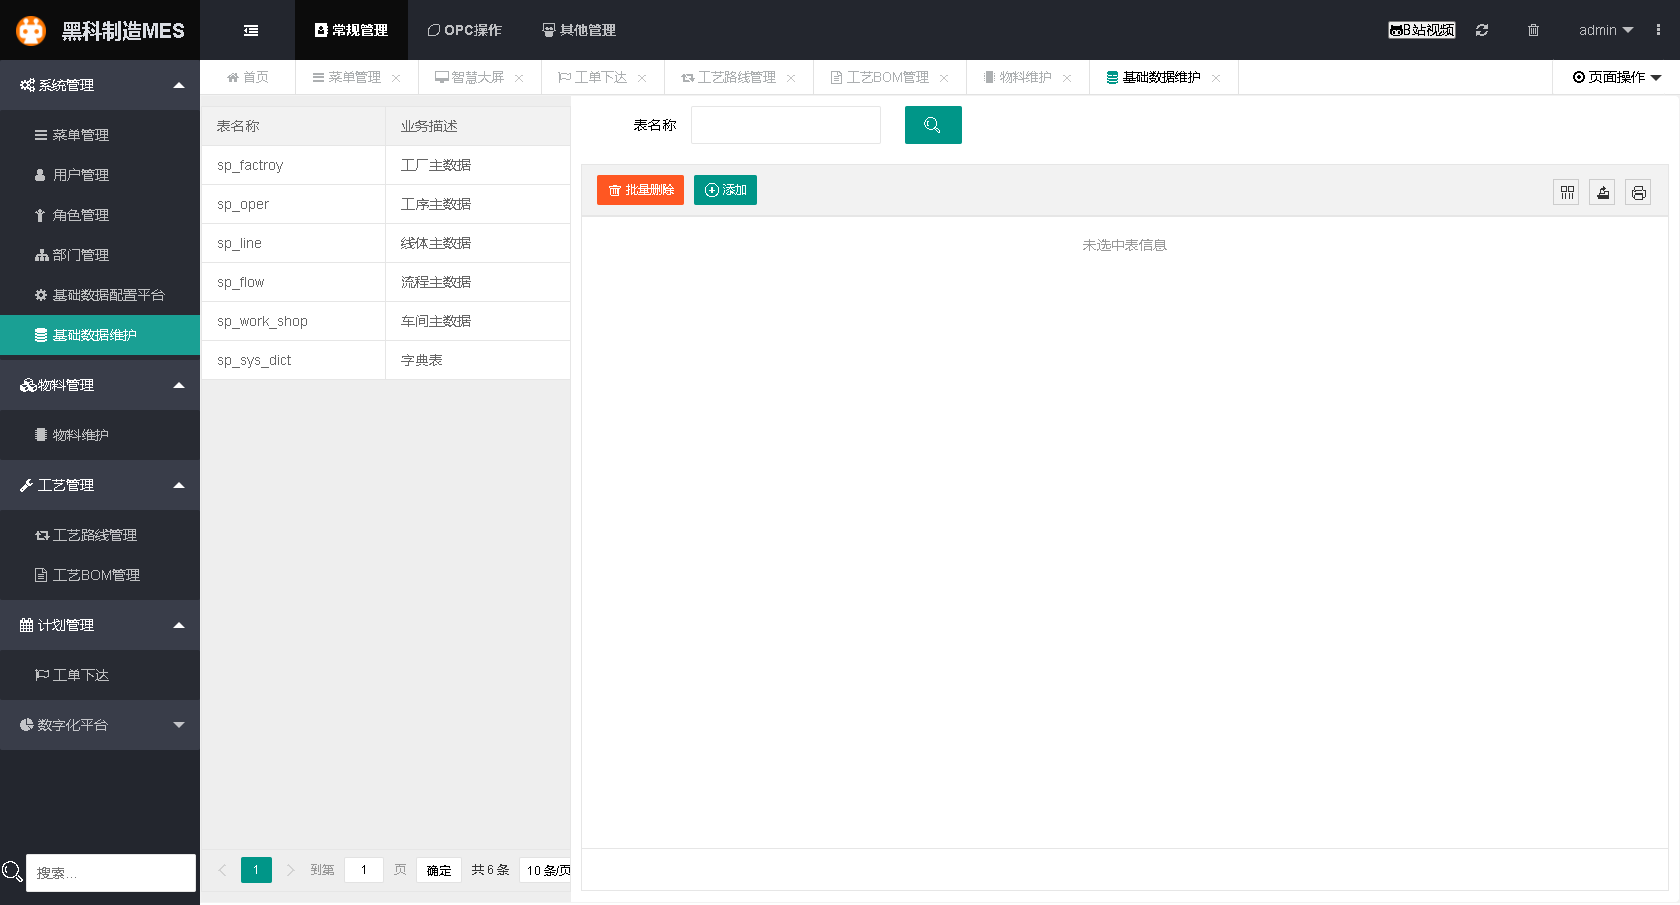The width and height of the screenshot is (1680, 905).
Task: Close the 工艺BOM管理 tab
Action: (944, 78)
